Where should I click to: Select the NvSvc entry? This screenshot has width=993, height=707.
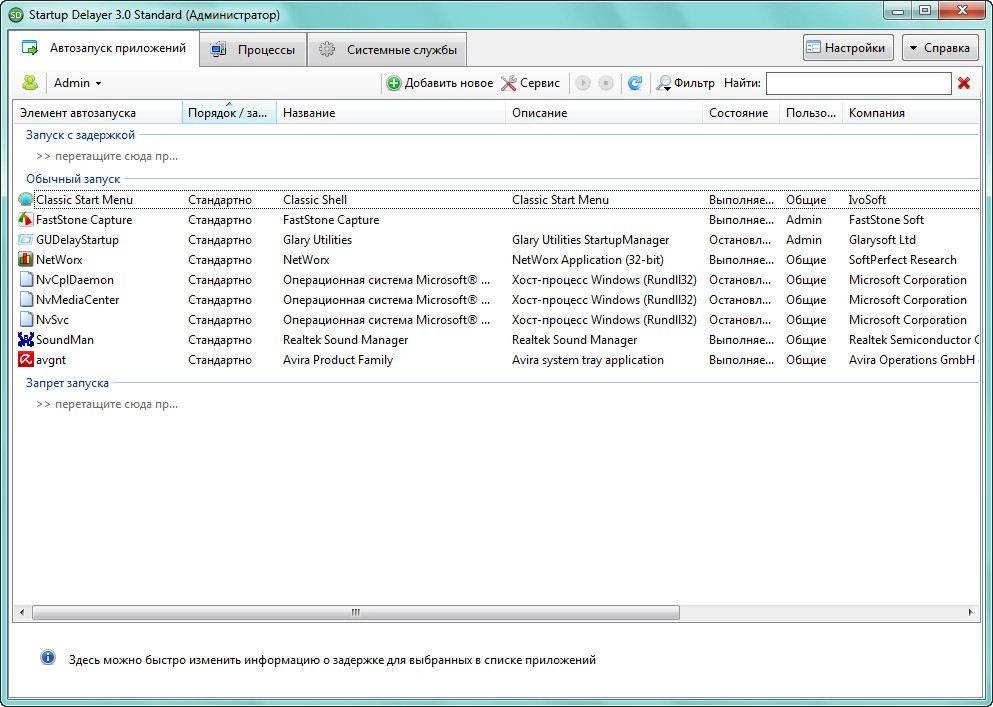(496, 319)
